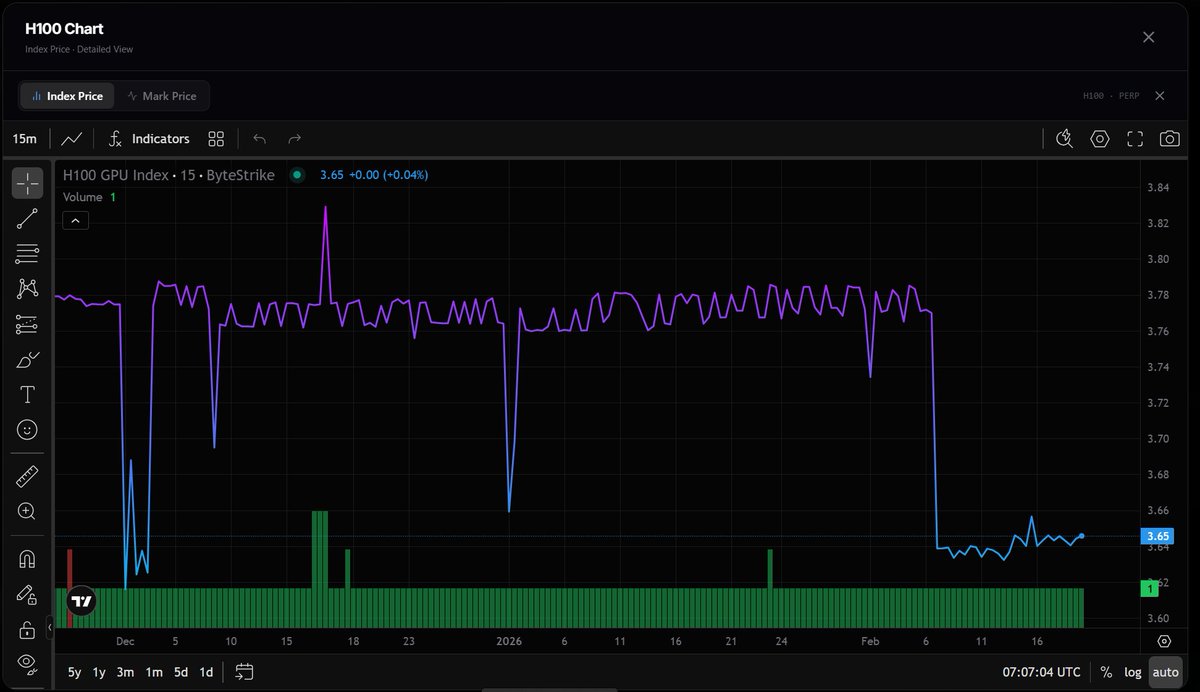Select the brush drawing tool

point(27,360)
